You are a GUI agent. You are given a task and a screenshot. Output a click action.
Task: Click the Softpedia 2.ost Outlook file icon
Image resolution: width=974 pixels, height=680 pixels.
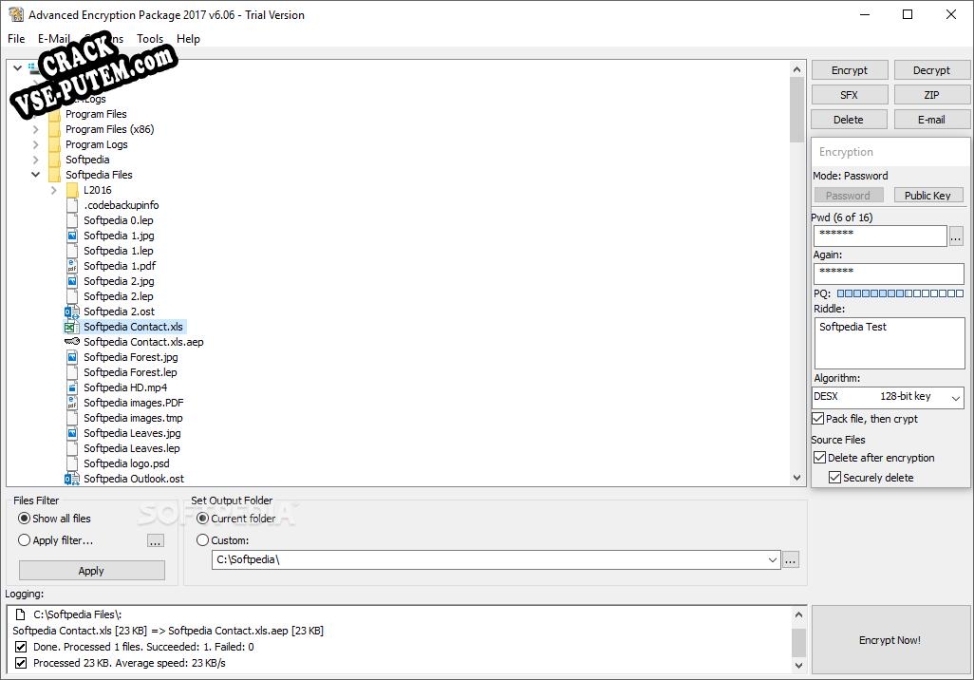tap(72, 312)
